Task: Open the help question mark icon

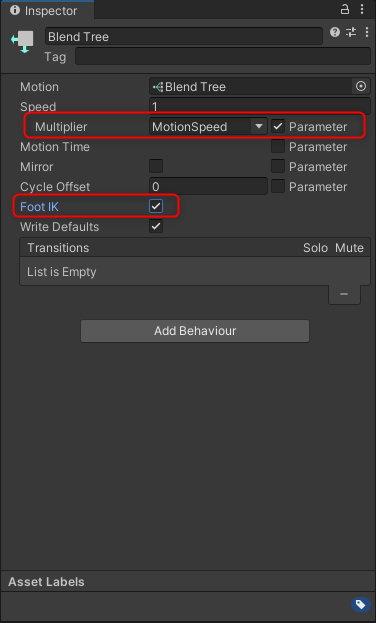Action: coord(335,33)
